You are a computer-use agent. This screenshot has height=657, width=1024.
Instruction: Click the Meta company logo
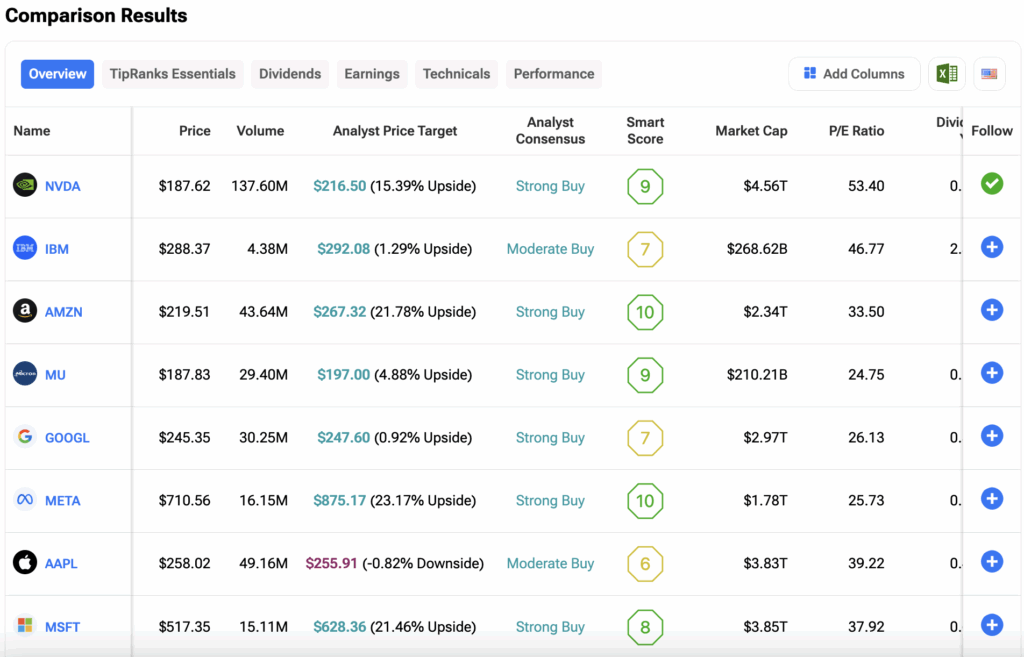(x=25, y=500)
